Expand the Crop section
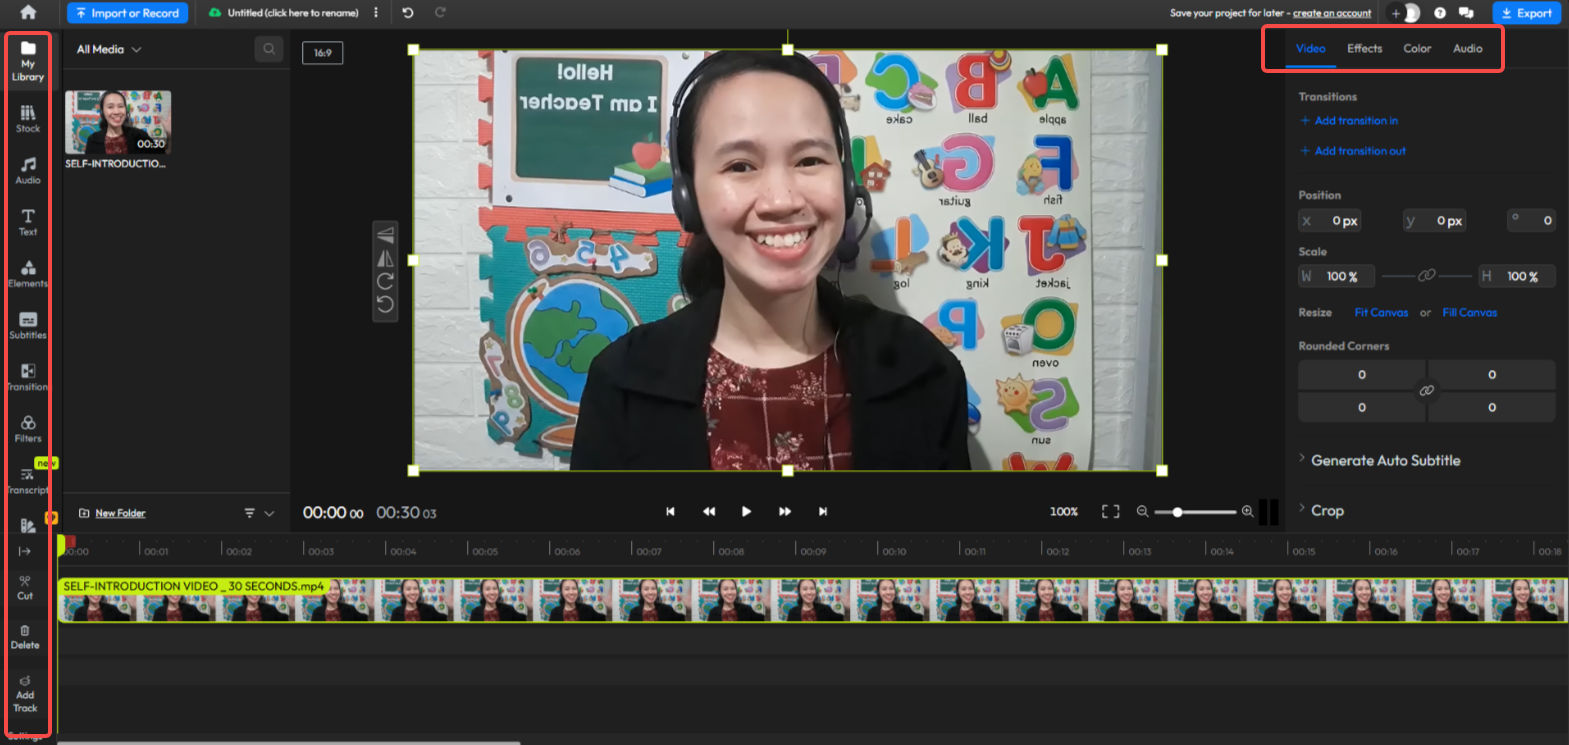The width and height of the screenshot is (1569, 745). click(x=1327, y=511)
